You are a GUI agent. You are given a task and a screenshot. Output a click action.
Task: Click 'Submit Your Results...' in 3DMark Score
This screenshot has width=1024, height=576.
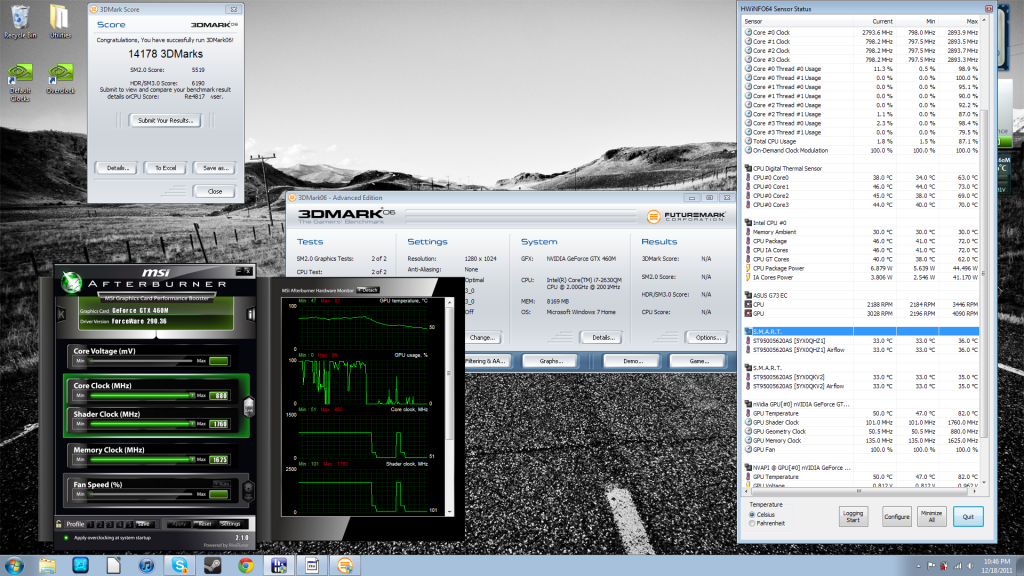[165, 120]
